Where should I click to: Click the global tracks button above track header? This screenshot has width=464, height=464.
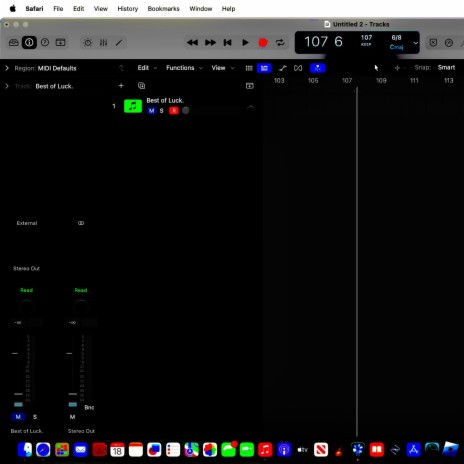(x=249, y=86)
